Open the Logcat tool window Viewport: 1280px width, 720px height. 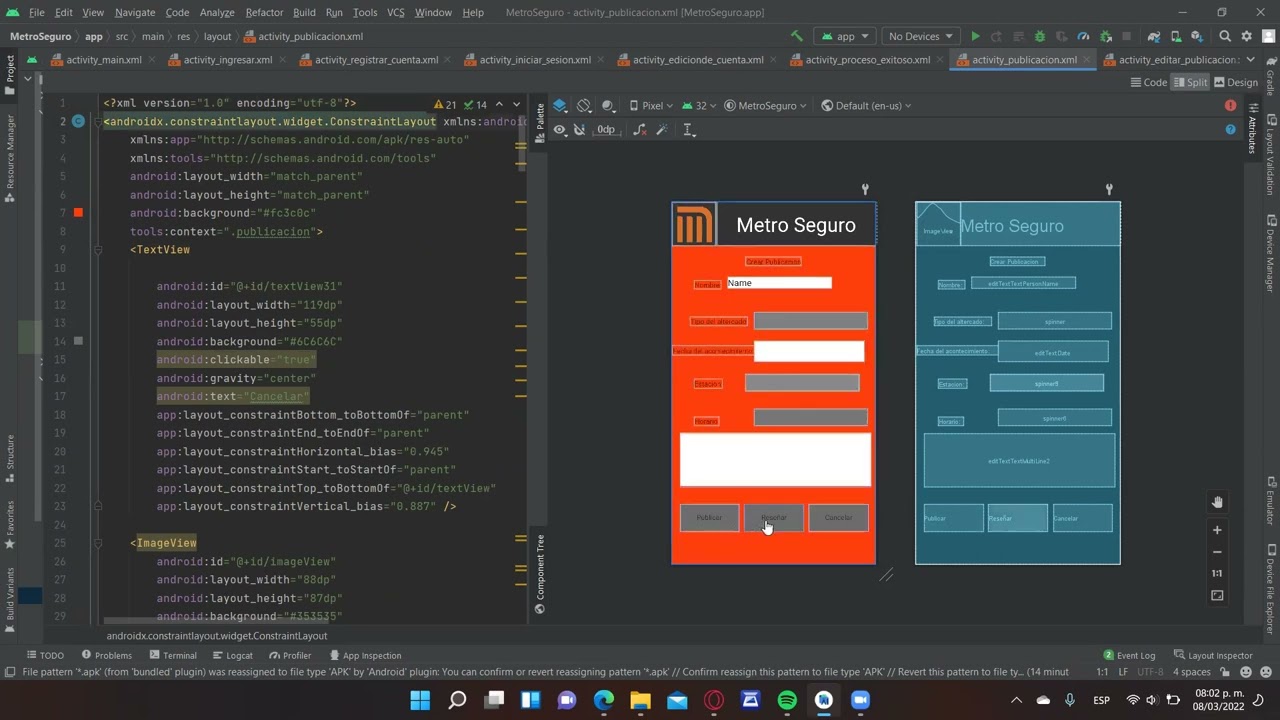point(232,656)
